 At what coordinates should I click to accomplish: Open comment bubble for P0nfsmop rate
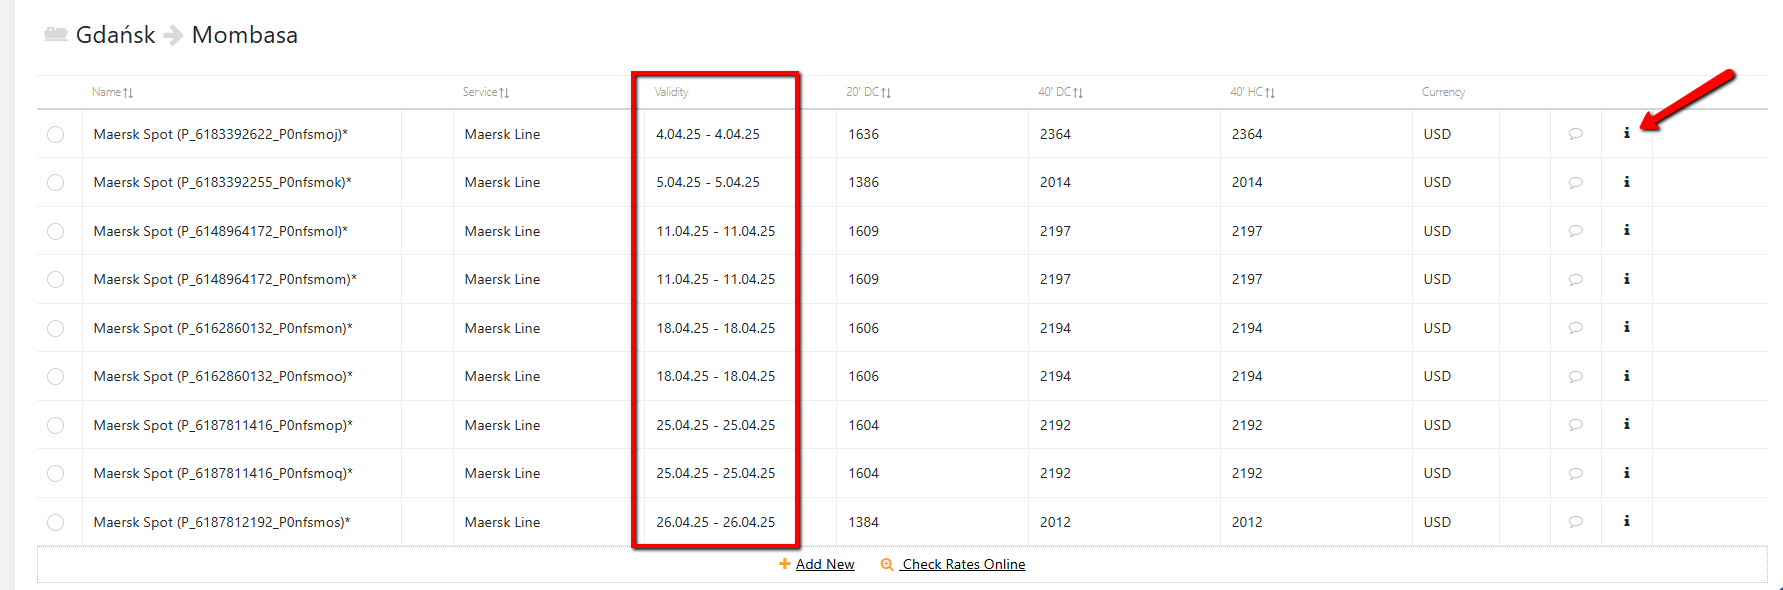point(1575,425)
